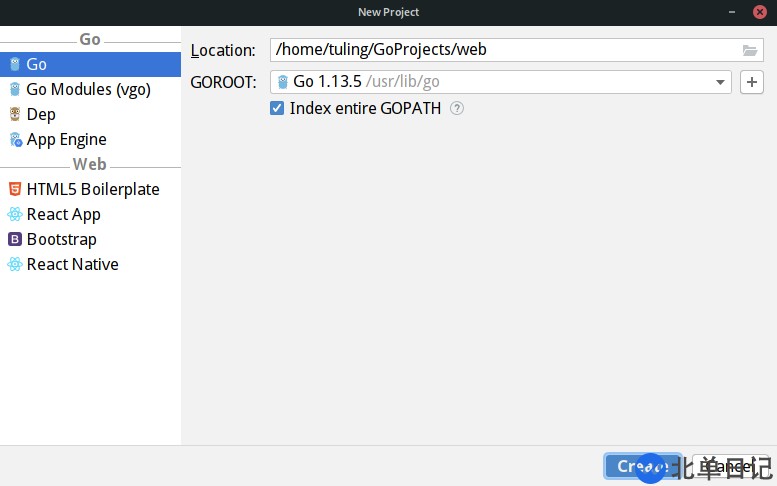The image size is (777, 486).
Task: Click the Bootstrap B icon
Action: click(x=14, y=239)
